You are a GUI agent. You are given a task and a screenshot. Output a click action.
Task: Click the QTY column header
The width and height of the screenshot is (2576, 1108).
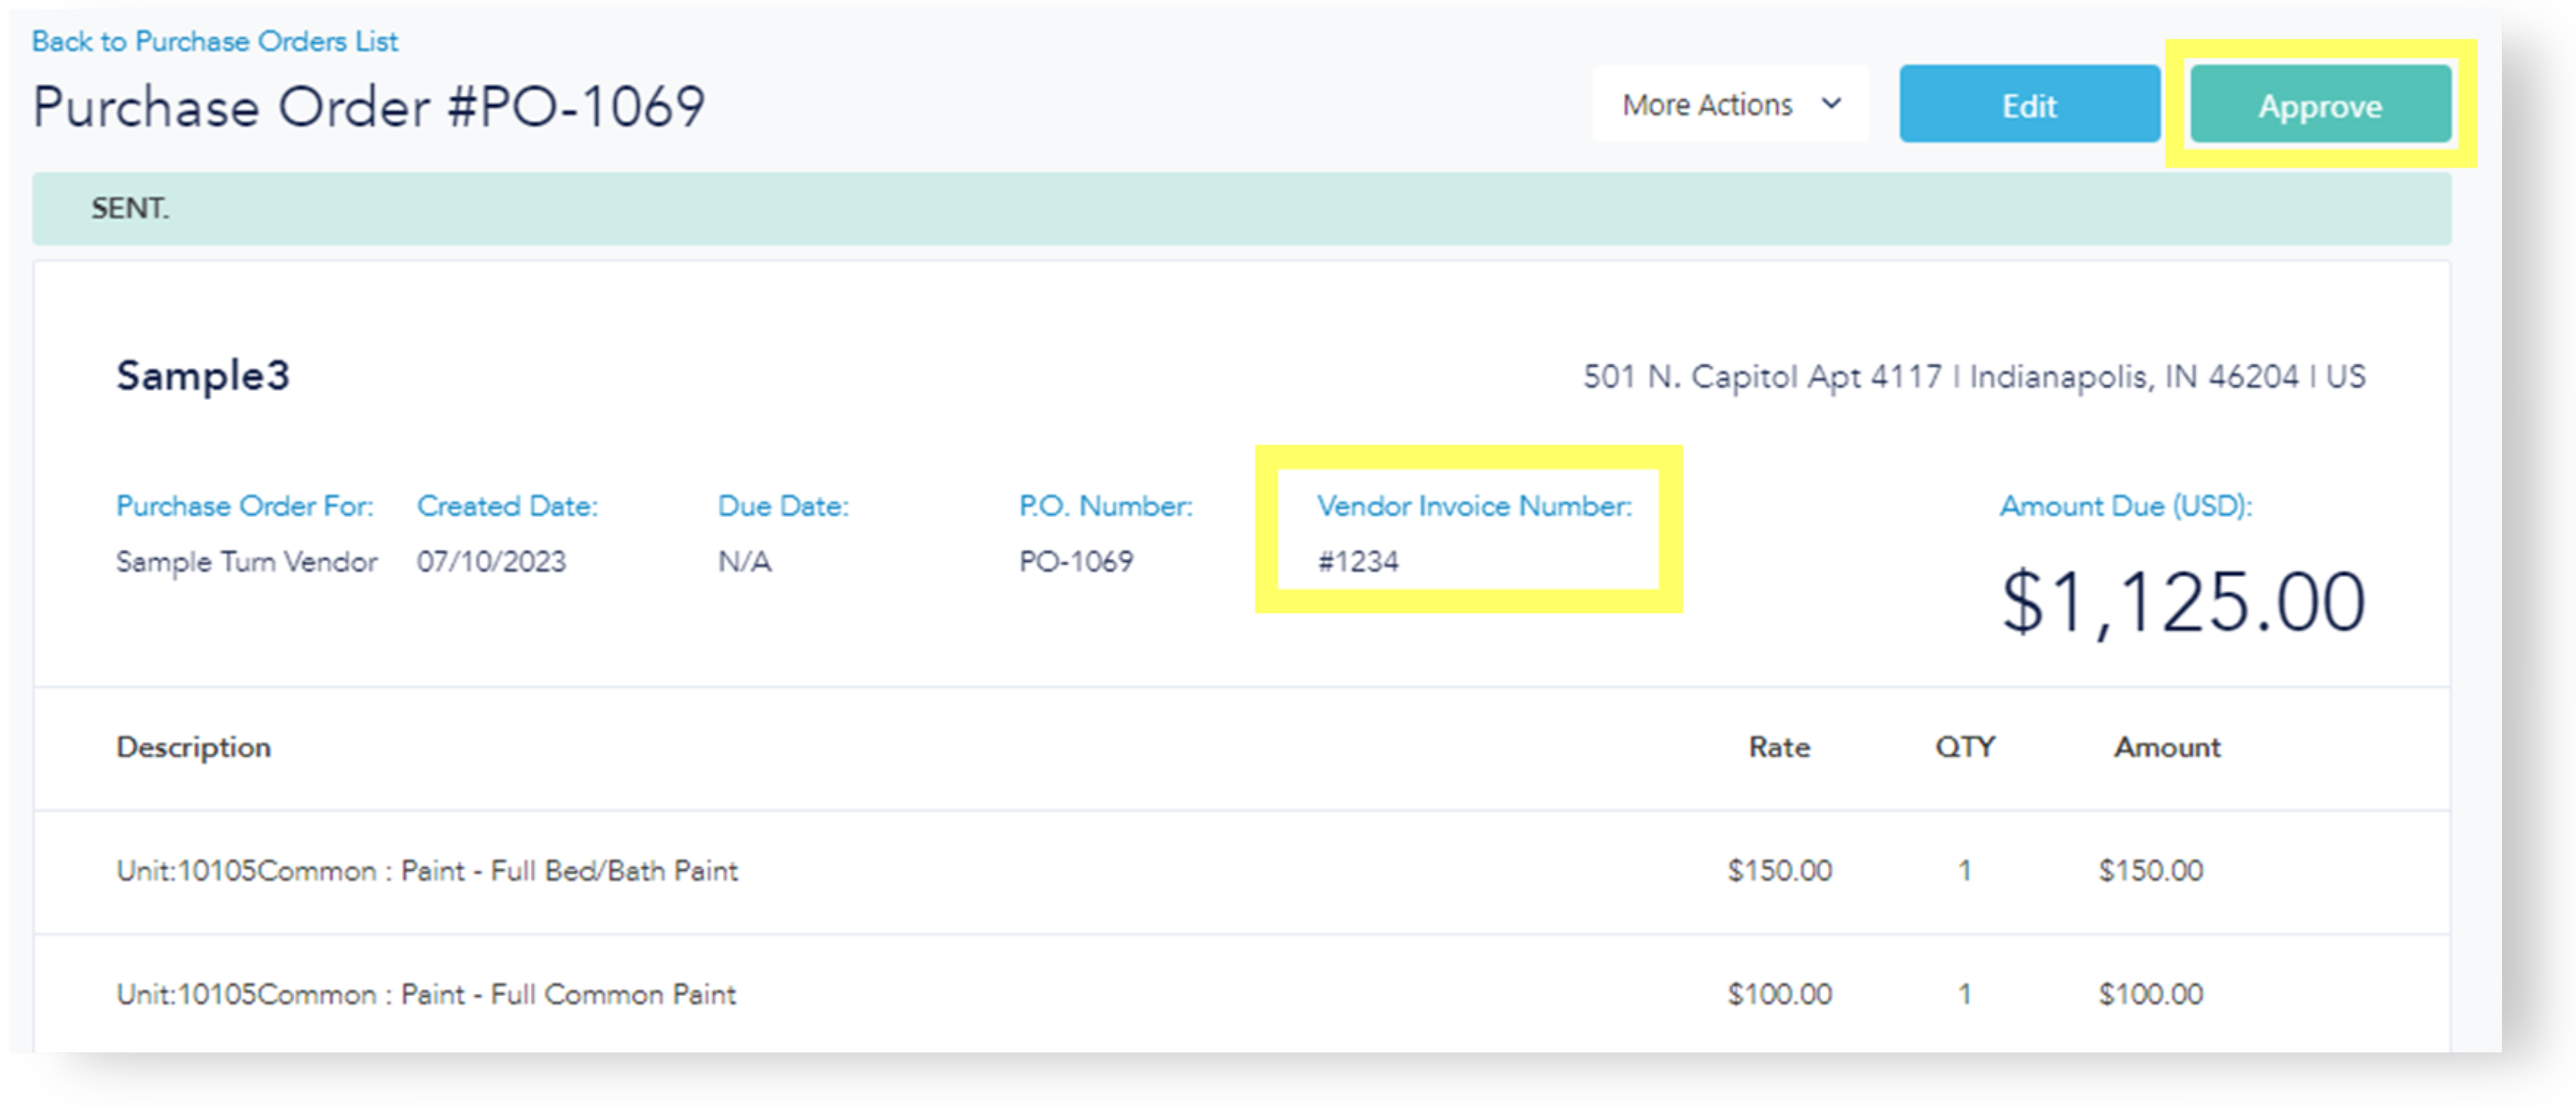pyautogui.click(x=1964, y=747)
